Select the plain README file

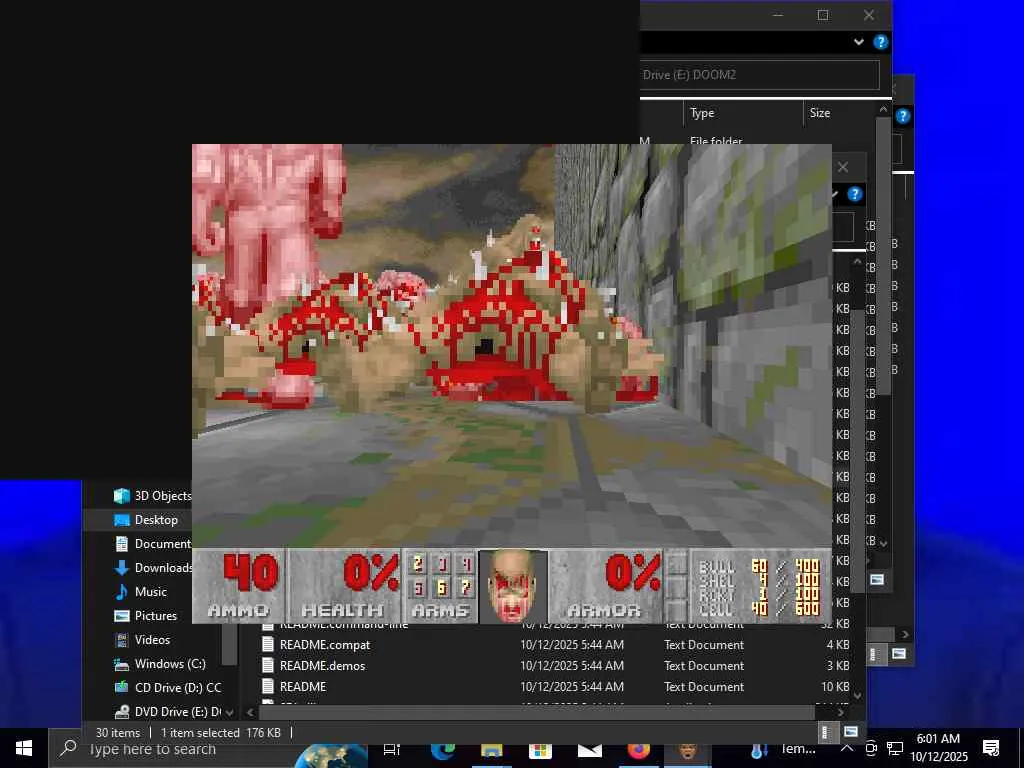[303, 686]
